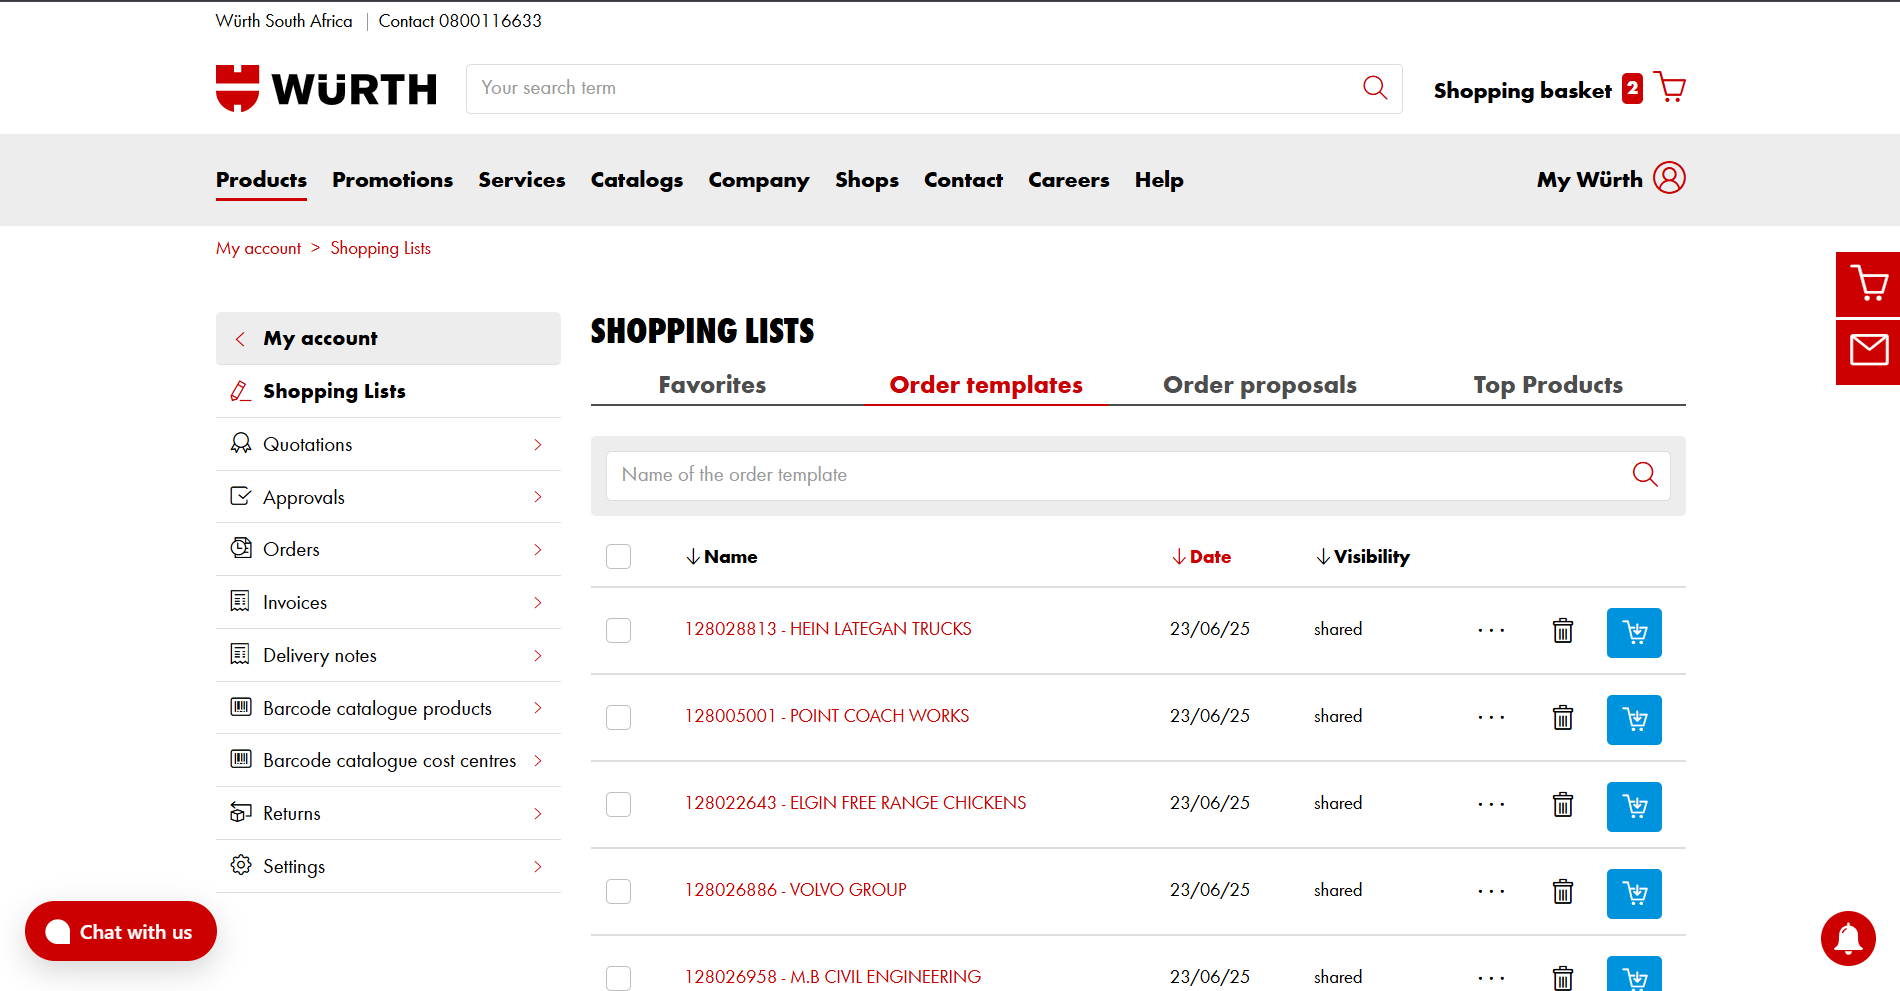Expand the Settings chevron arrow

click(x=538, y=866)
